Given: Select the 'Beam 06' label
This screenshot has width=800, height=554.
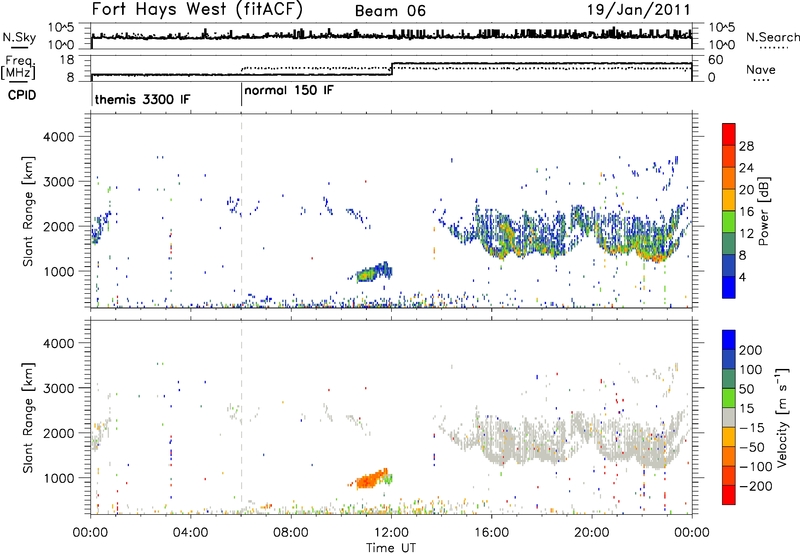Looking at the screenshot, I should tap(390, 11).
